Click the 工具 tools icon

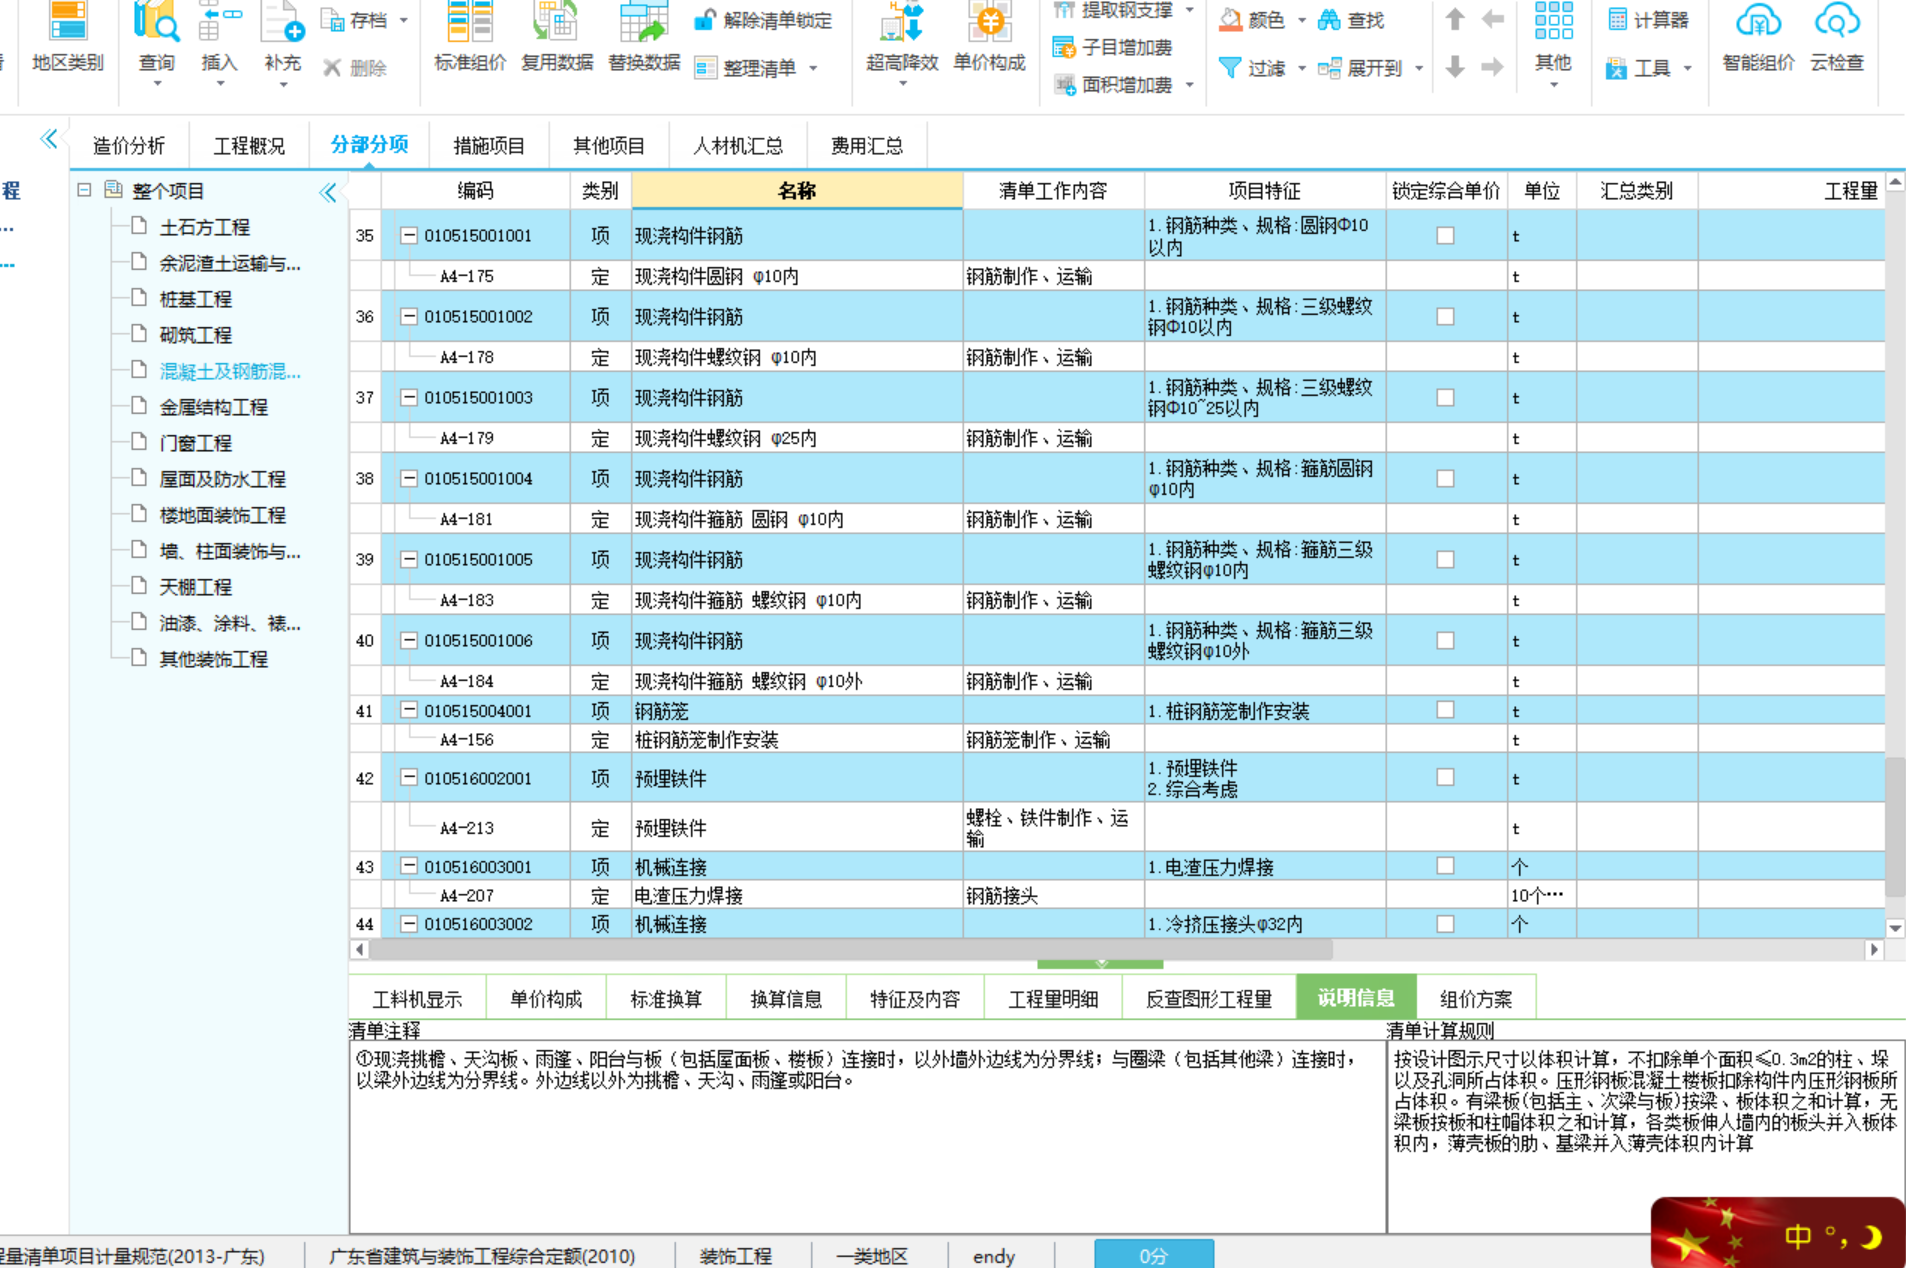coord(1616,68)
